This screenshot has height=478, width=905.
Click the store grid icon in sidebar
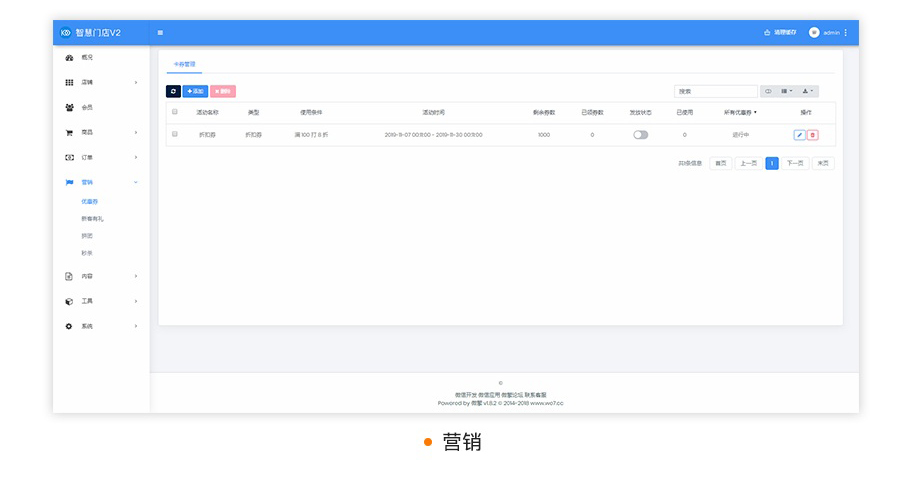point(69,83)
